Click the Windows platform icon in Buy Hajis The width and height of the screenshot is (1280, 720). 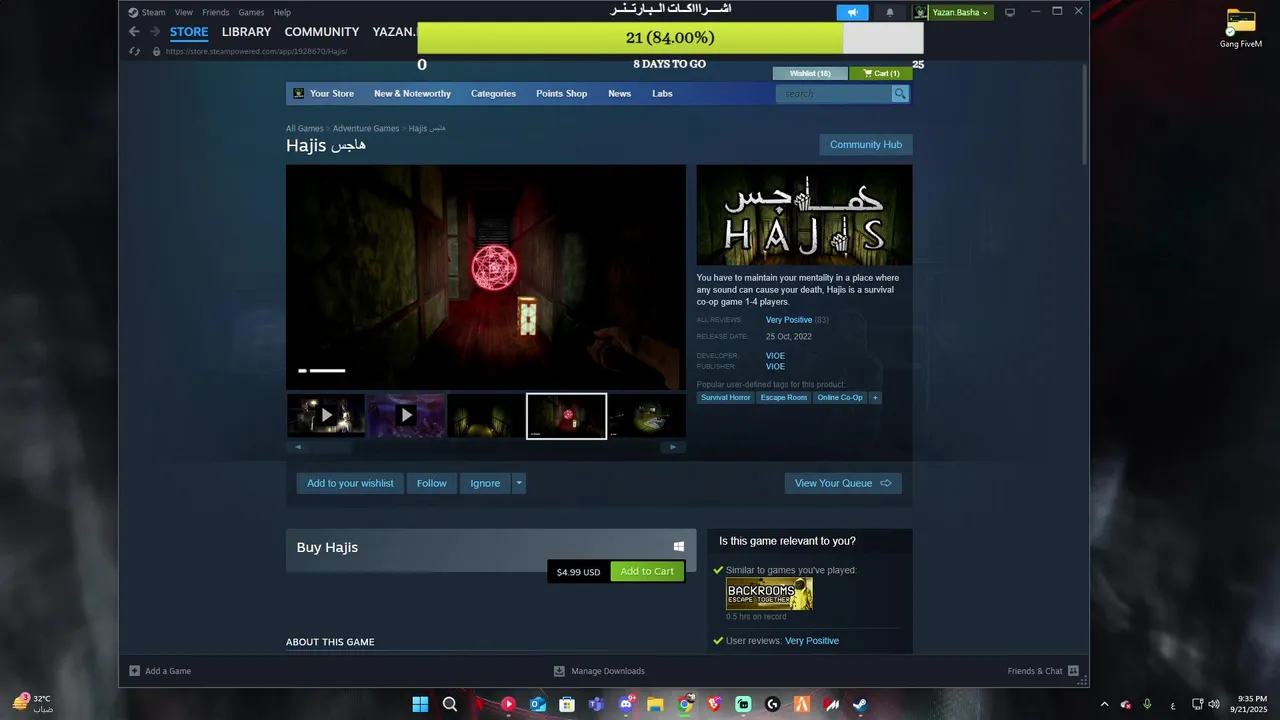coord(679,547)
